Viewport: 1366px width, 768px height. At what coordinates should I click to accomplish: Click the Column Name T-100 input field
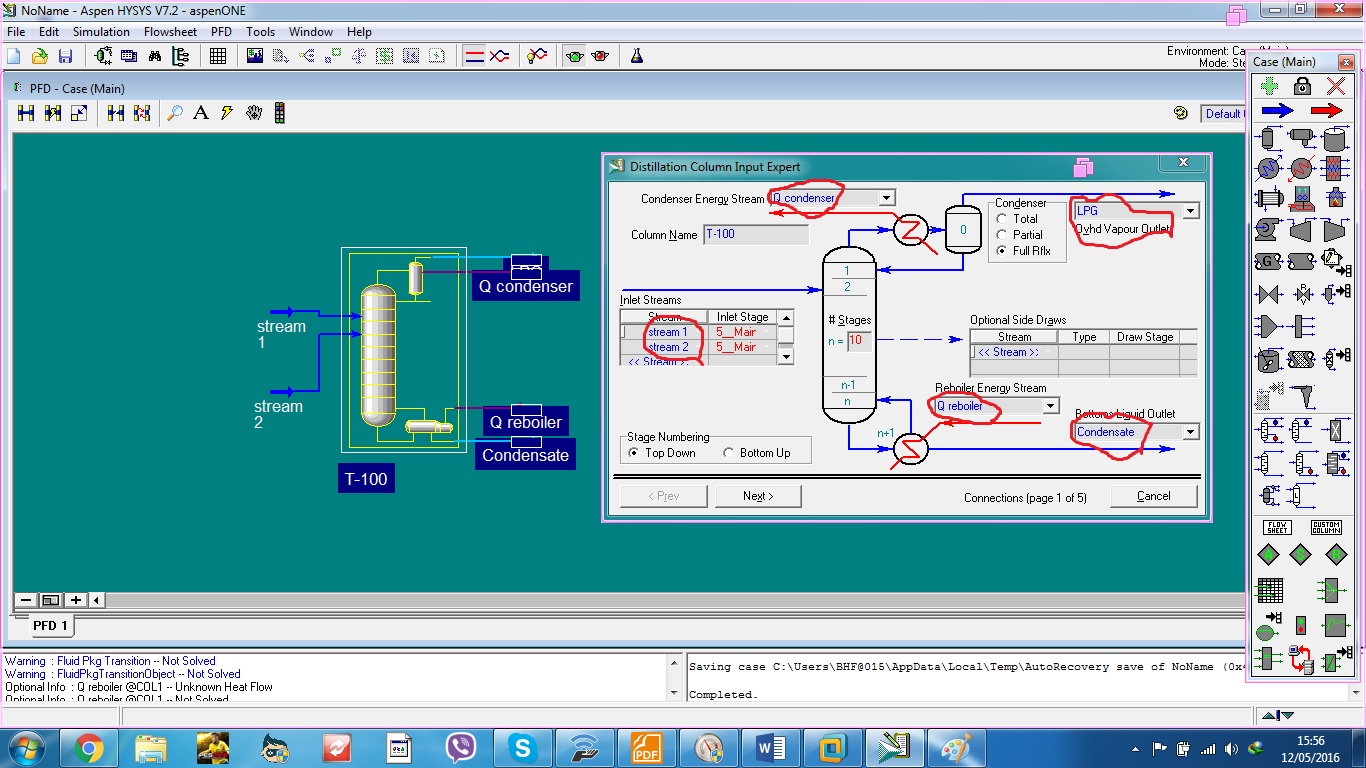(x=755, y=233)
